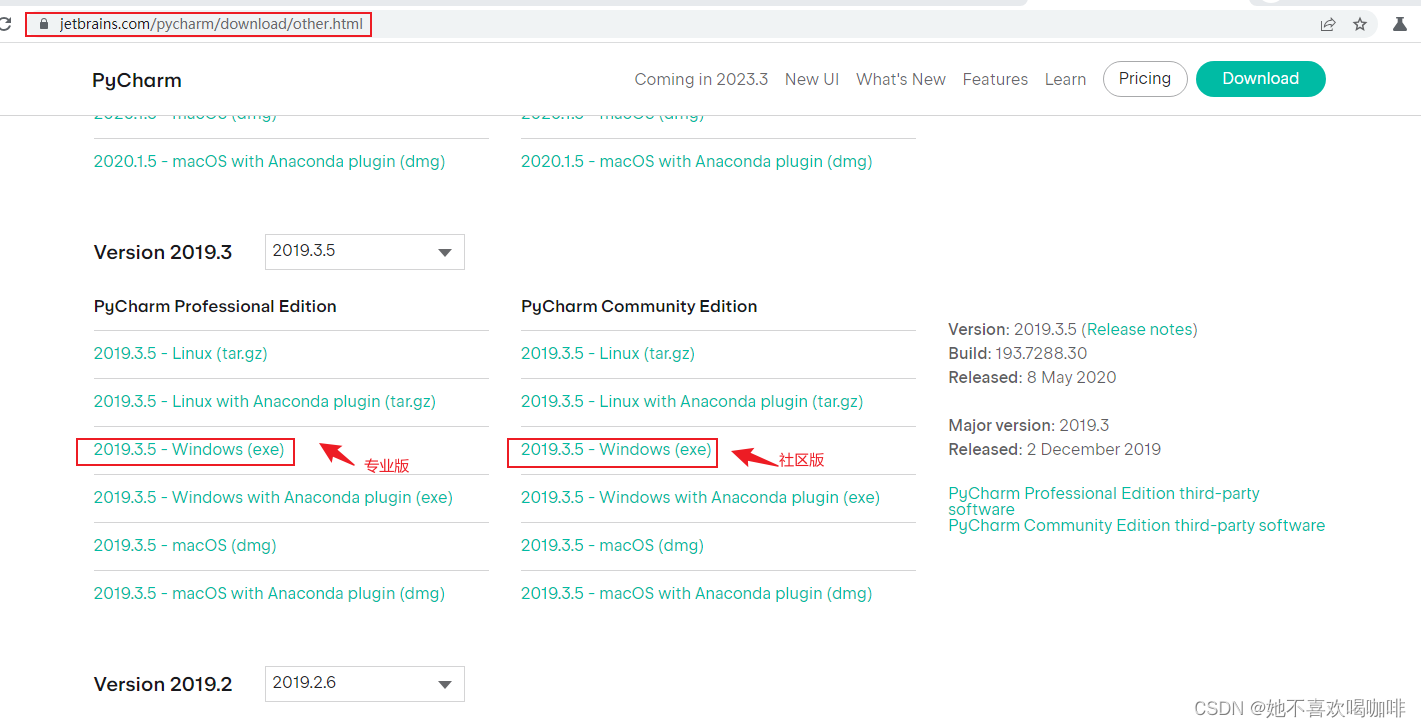
Task: Download Professional 2019.3.5 Linux with Anaconda plugin
Action: pos(265,401)
